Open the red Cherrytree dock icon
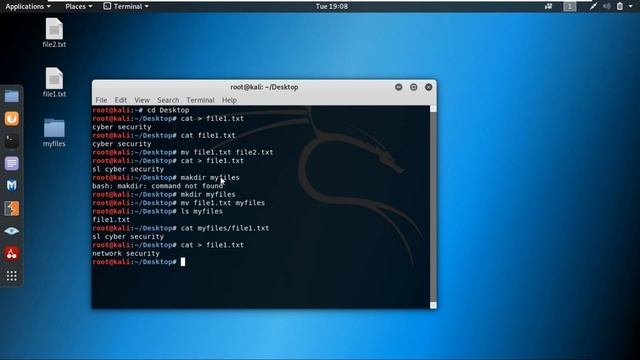The height and width of the screenshot is (360, 640). 11,253
